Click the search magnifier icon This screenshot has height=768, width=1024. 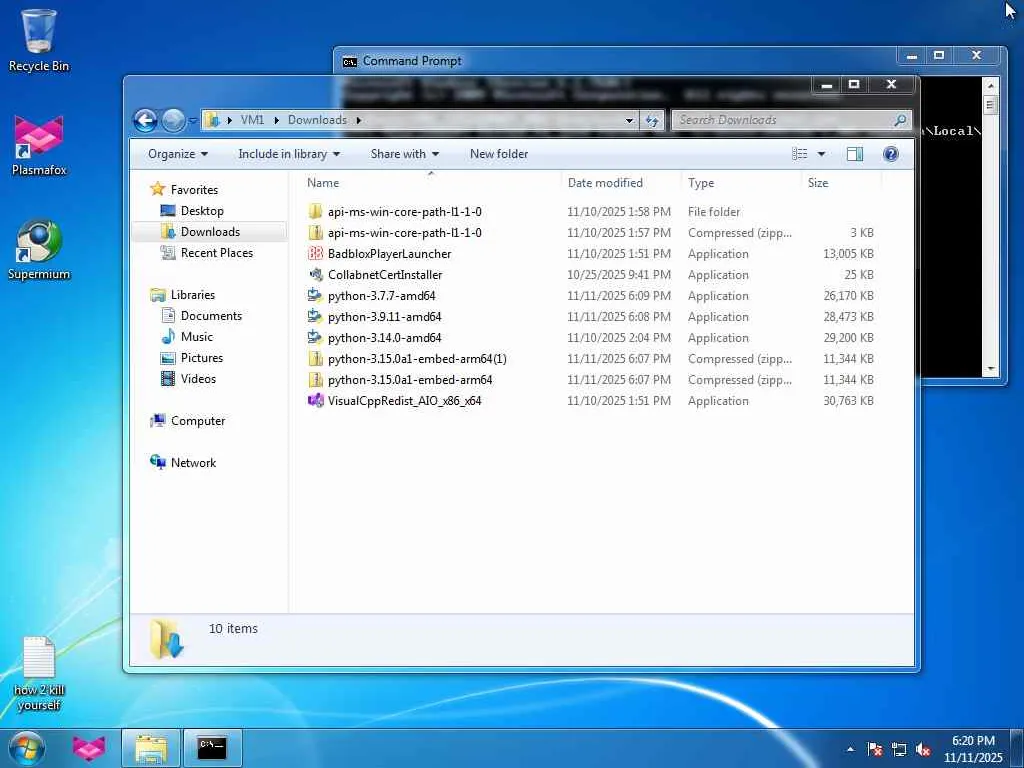[899, 120]
